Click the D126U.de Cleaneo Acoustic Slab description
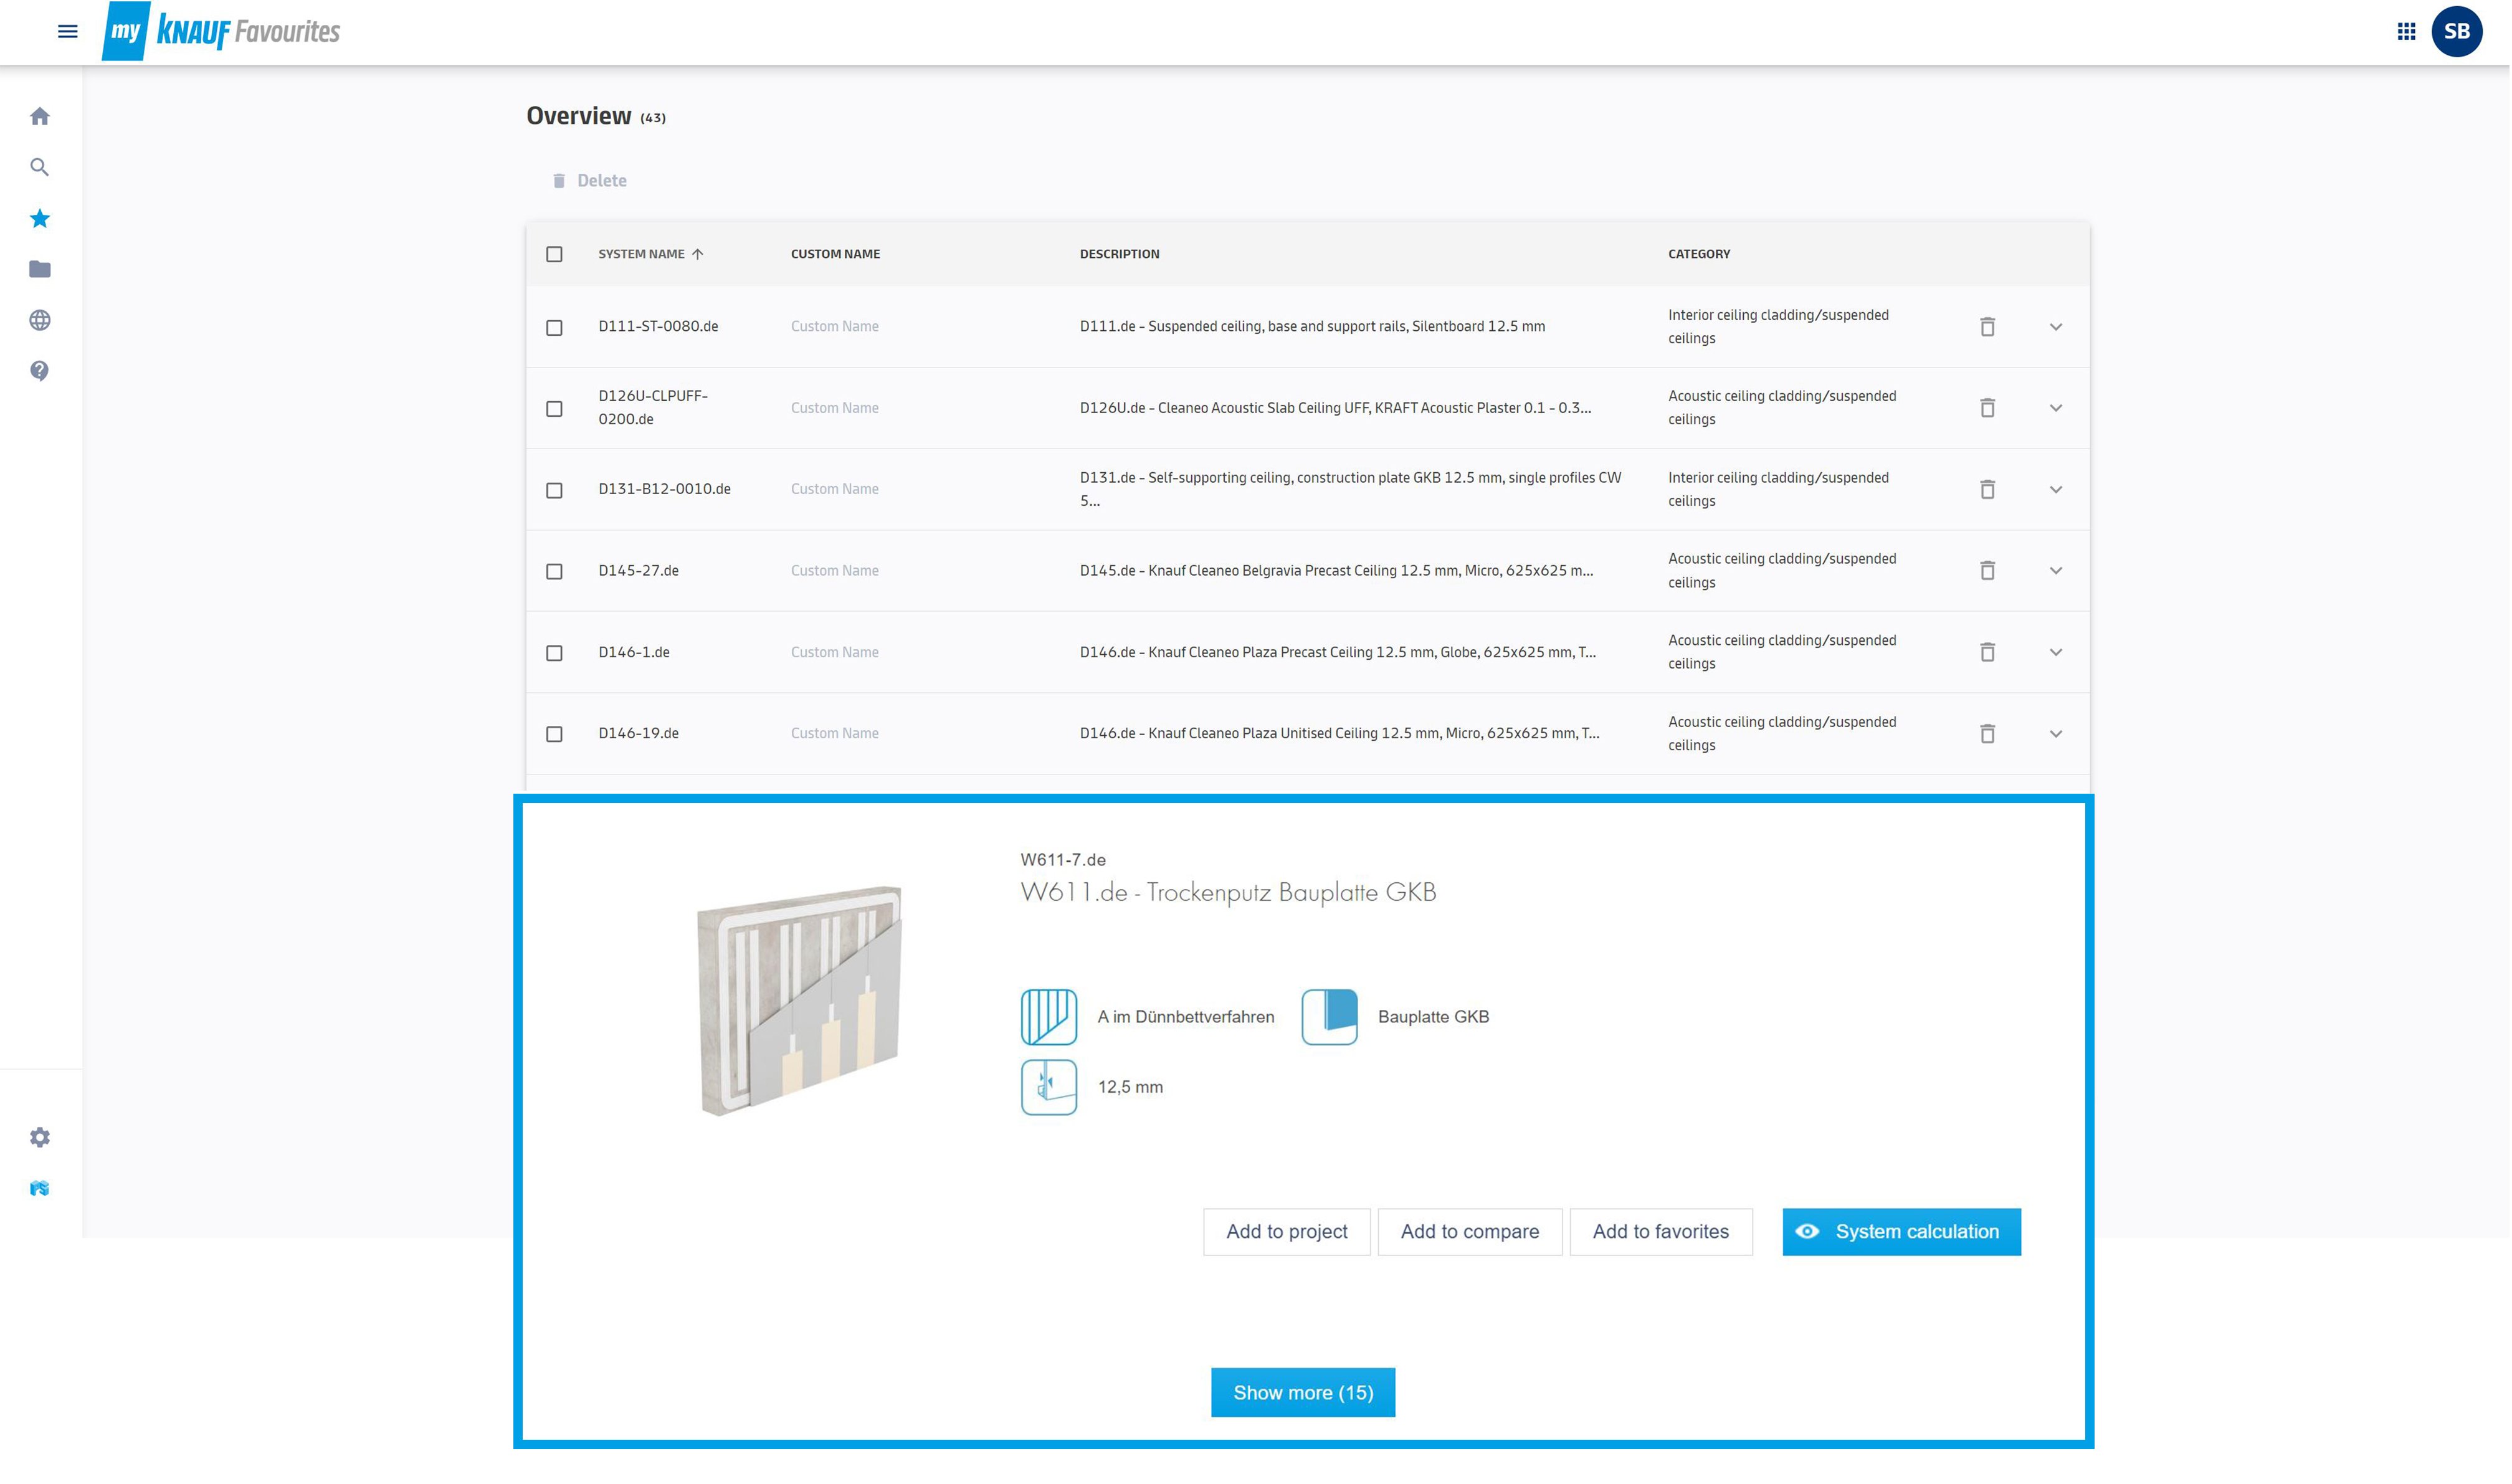 coord(1336,408)
